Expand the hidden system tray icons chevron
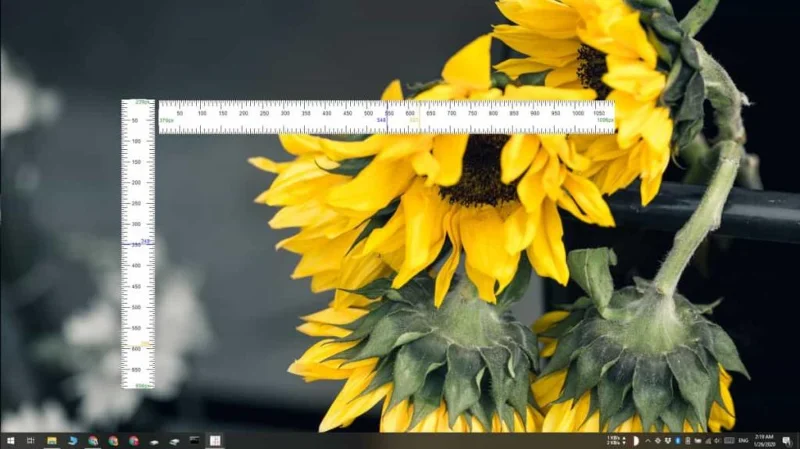Viewport: 800px width, 449px height. pos(648,441)
